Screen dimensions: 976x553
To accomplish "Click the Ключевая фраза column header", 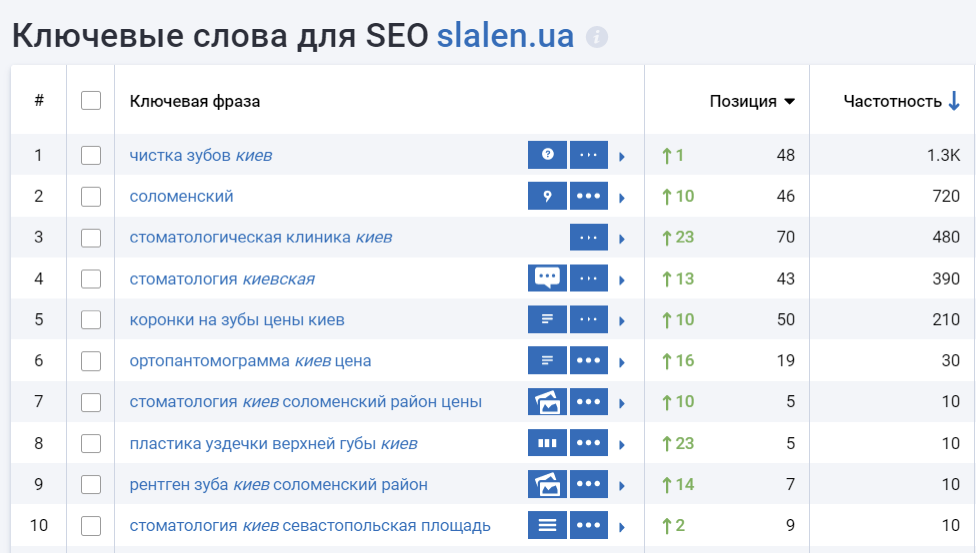I will click(x=195, y=101).
